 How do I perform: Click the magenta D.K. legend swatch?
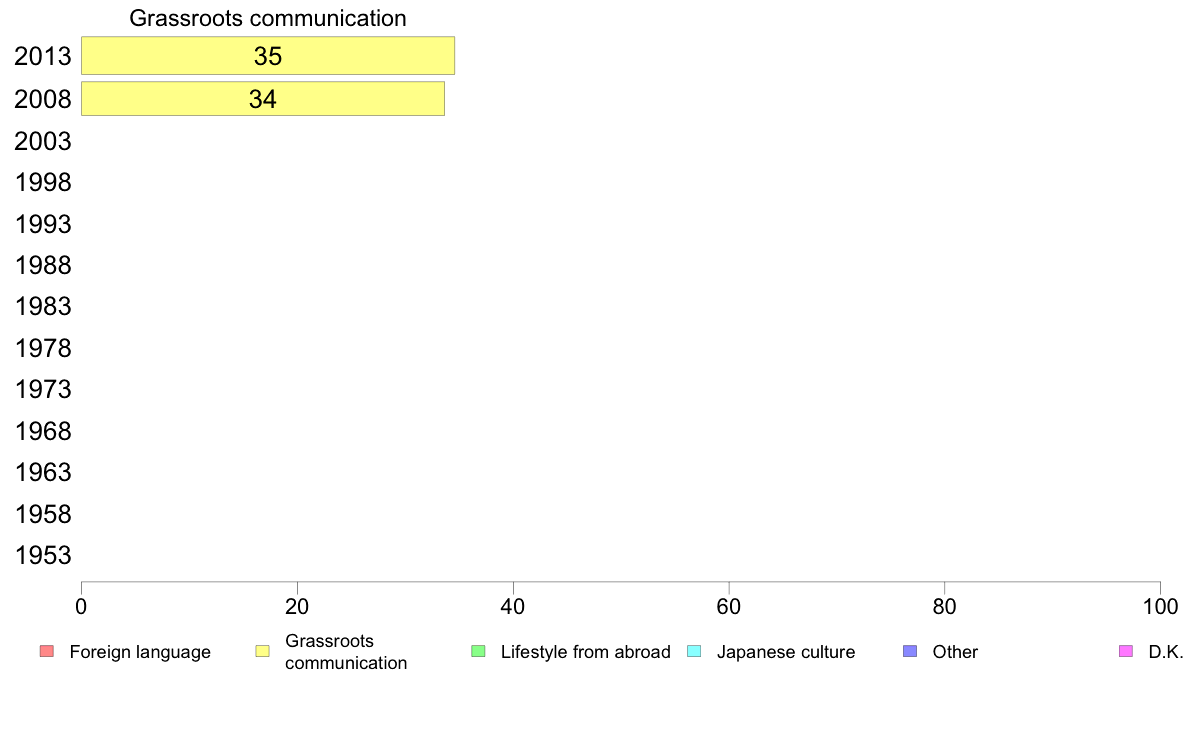pos(1126,651)
